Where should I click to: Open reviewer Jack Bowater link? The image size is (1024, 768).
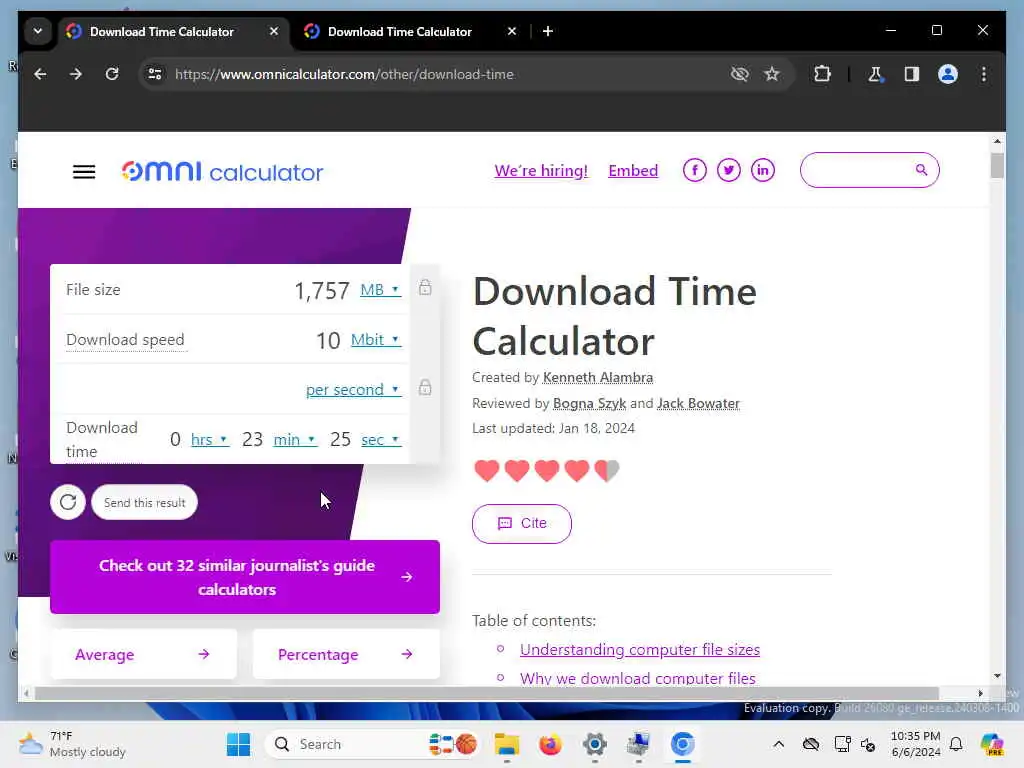point(698,404)
